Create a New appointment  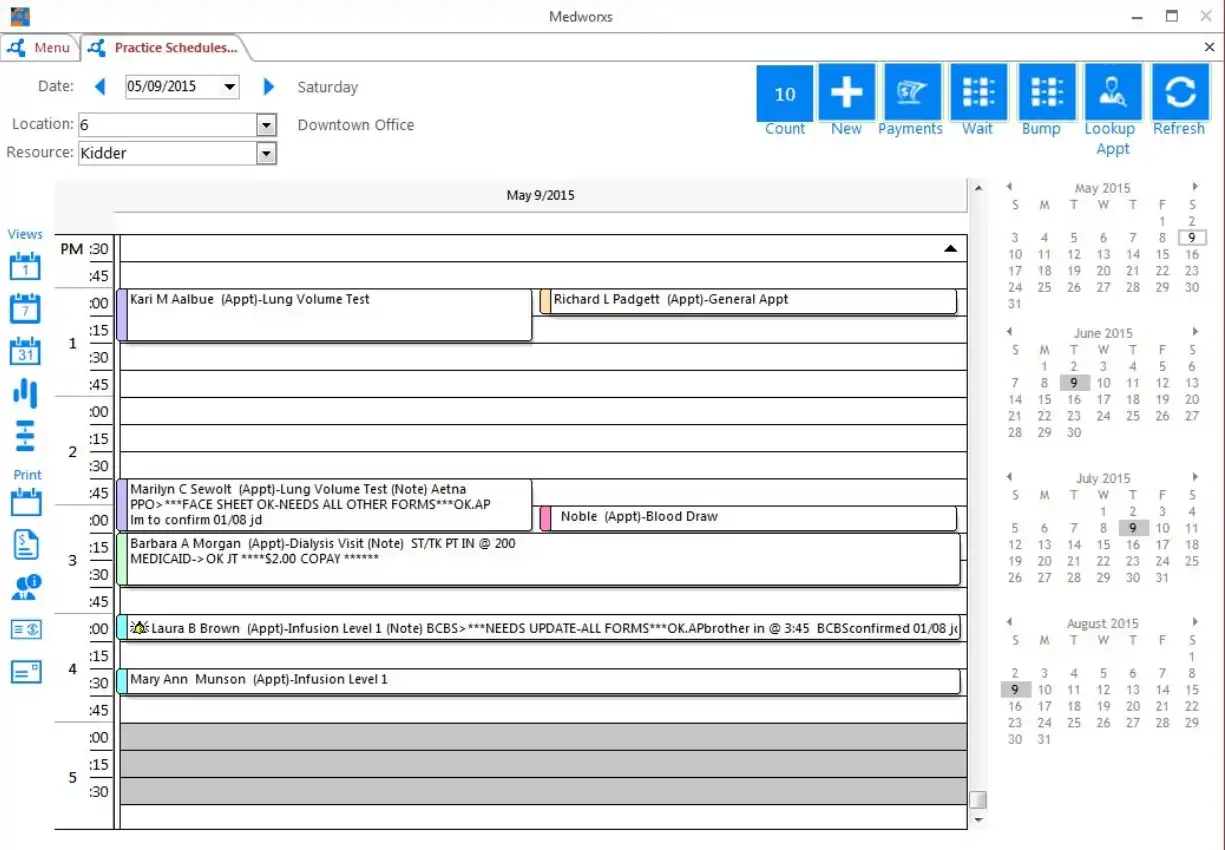846,92
